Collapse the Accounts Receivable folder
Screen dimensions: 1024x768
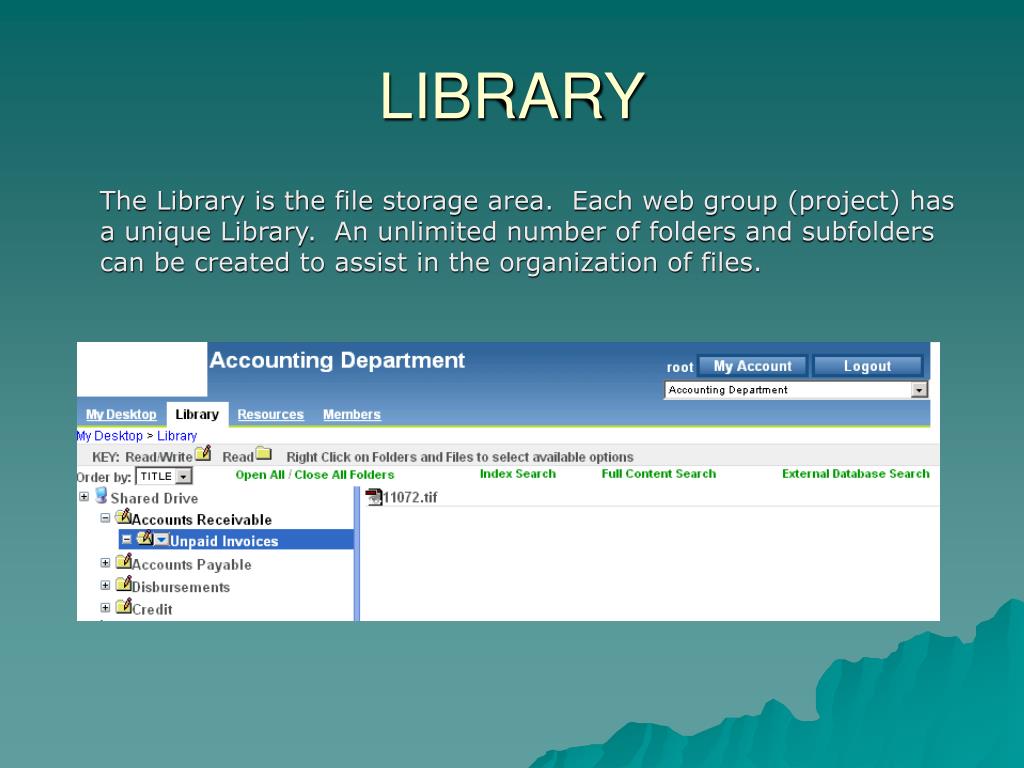click(105, 519)
